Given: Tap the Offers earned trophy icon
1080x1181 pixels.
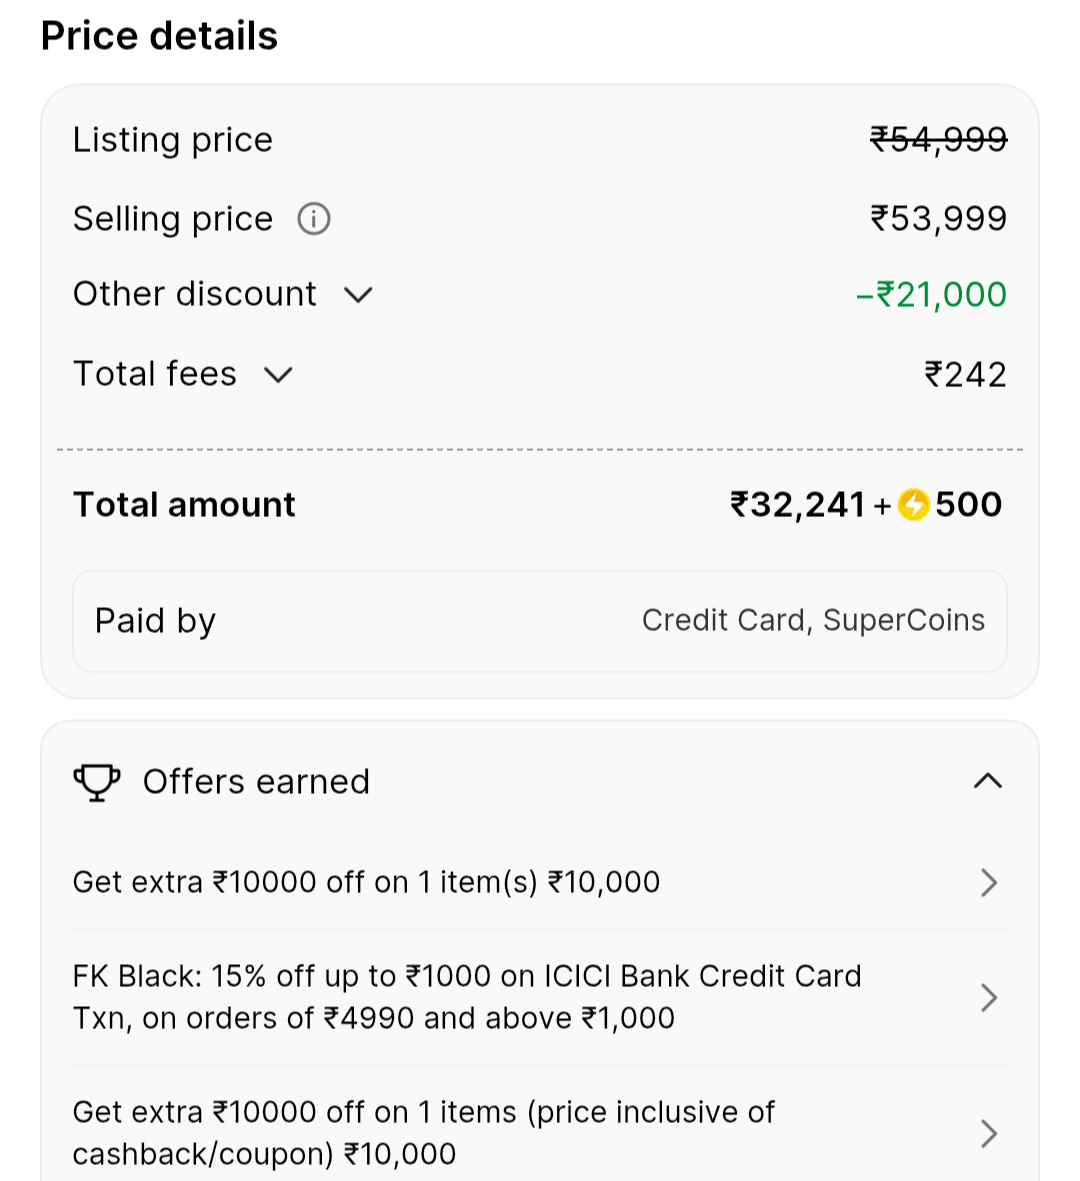Looking at the screenshot, I should [97, 782].
